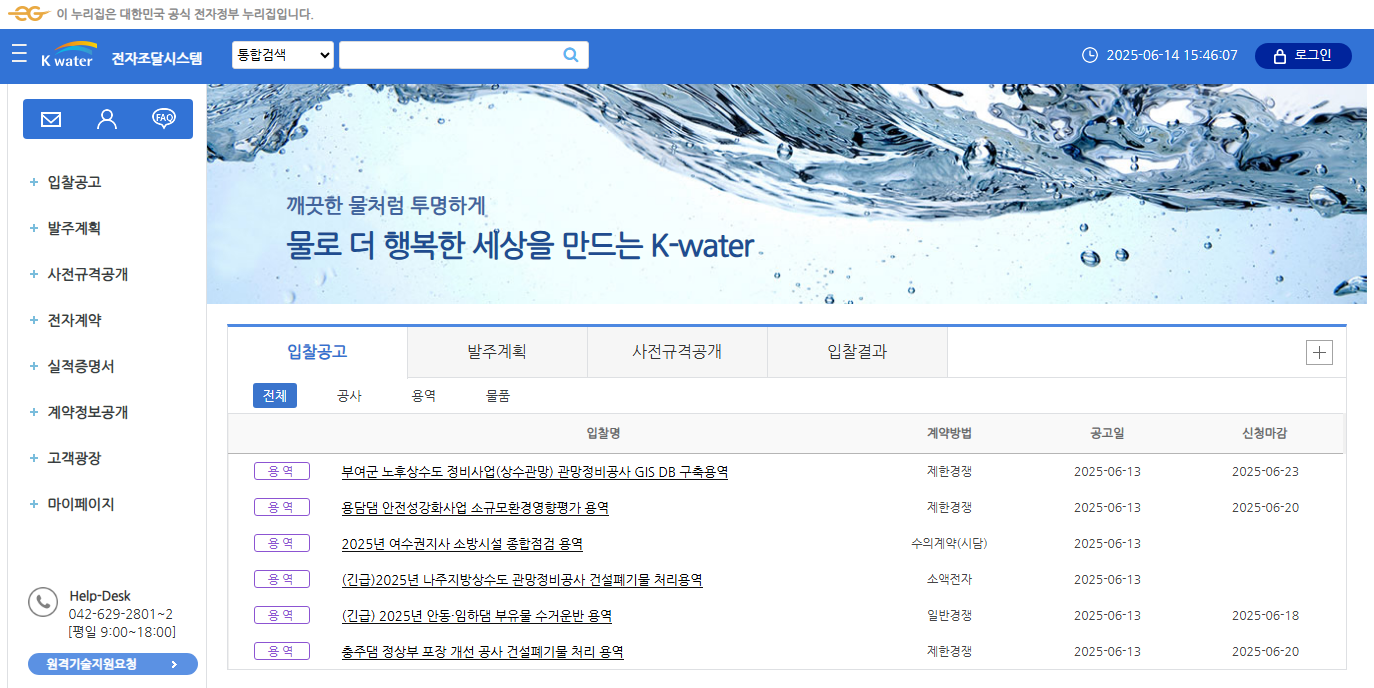Click the search text input field
Screen dimensions: 1374x688
point(463,55)
